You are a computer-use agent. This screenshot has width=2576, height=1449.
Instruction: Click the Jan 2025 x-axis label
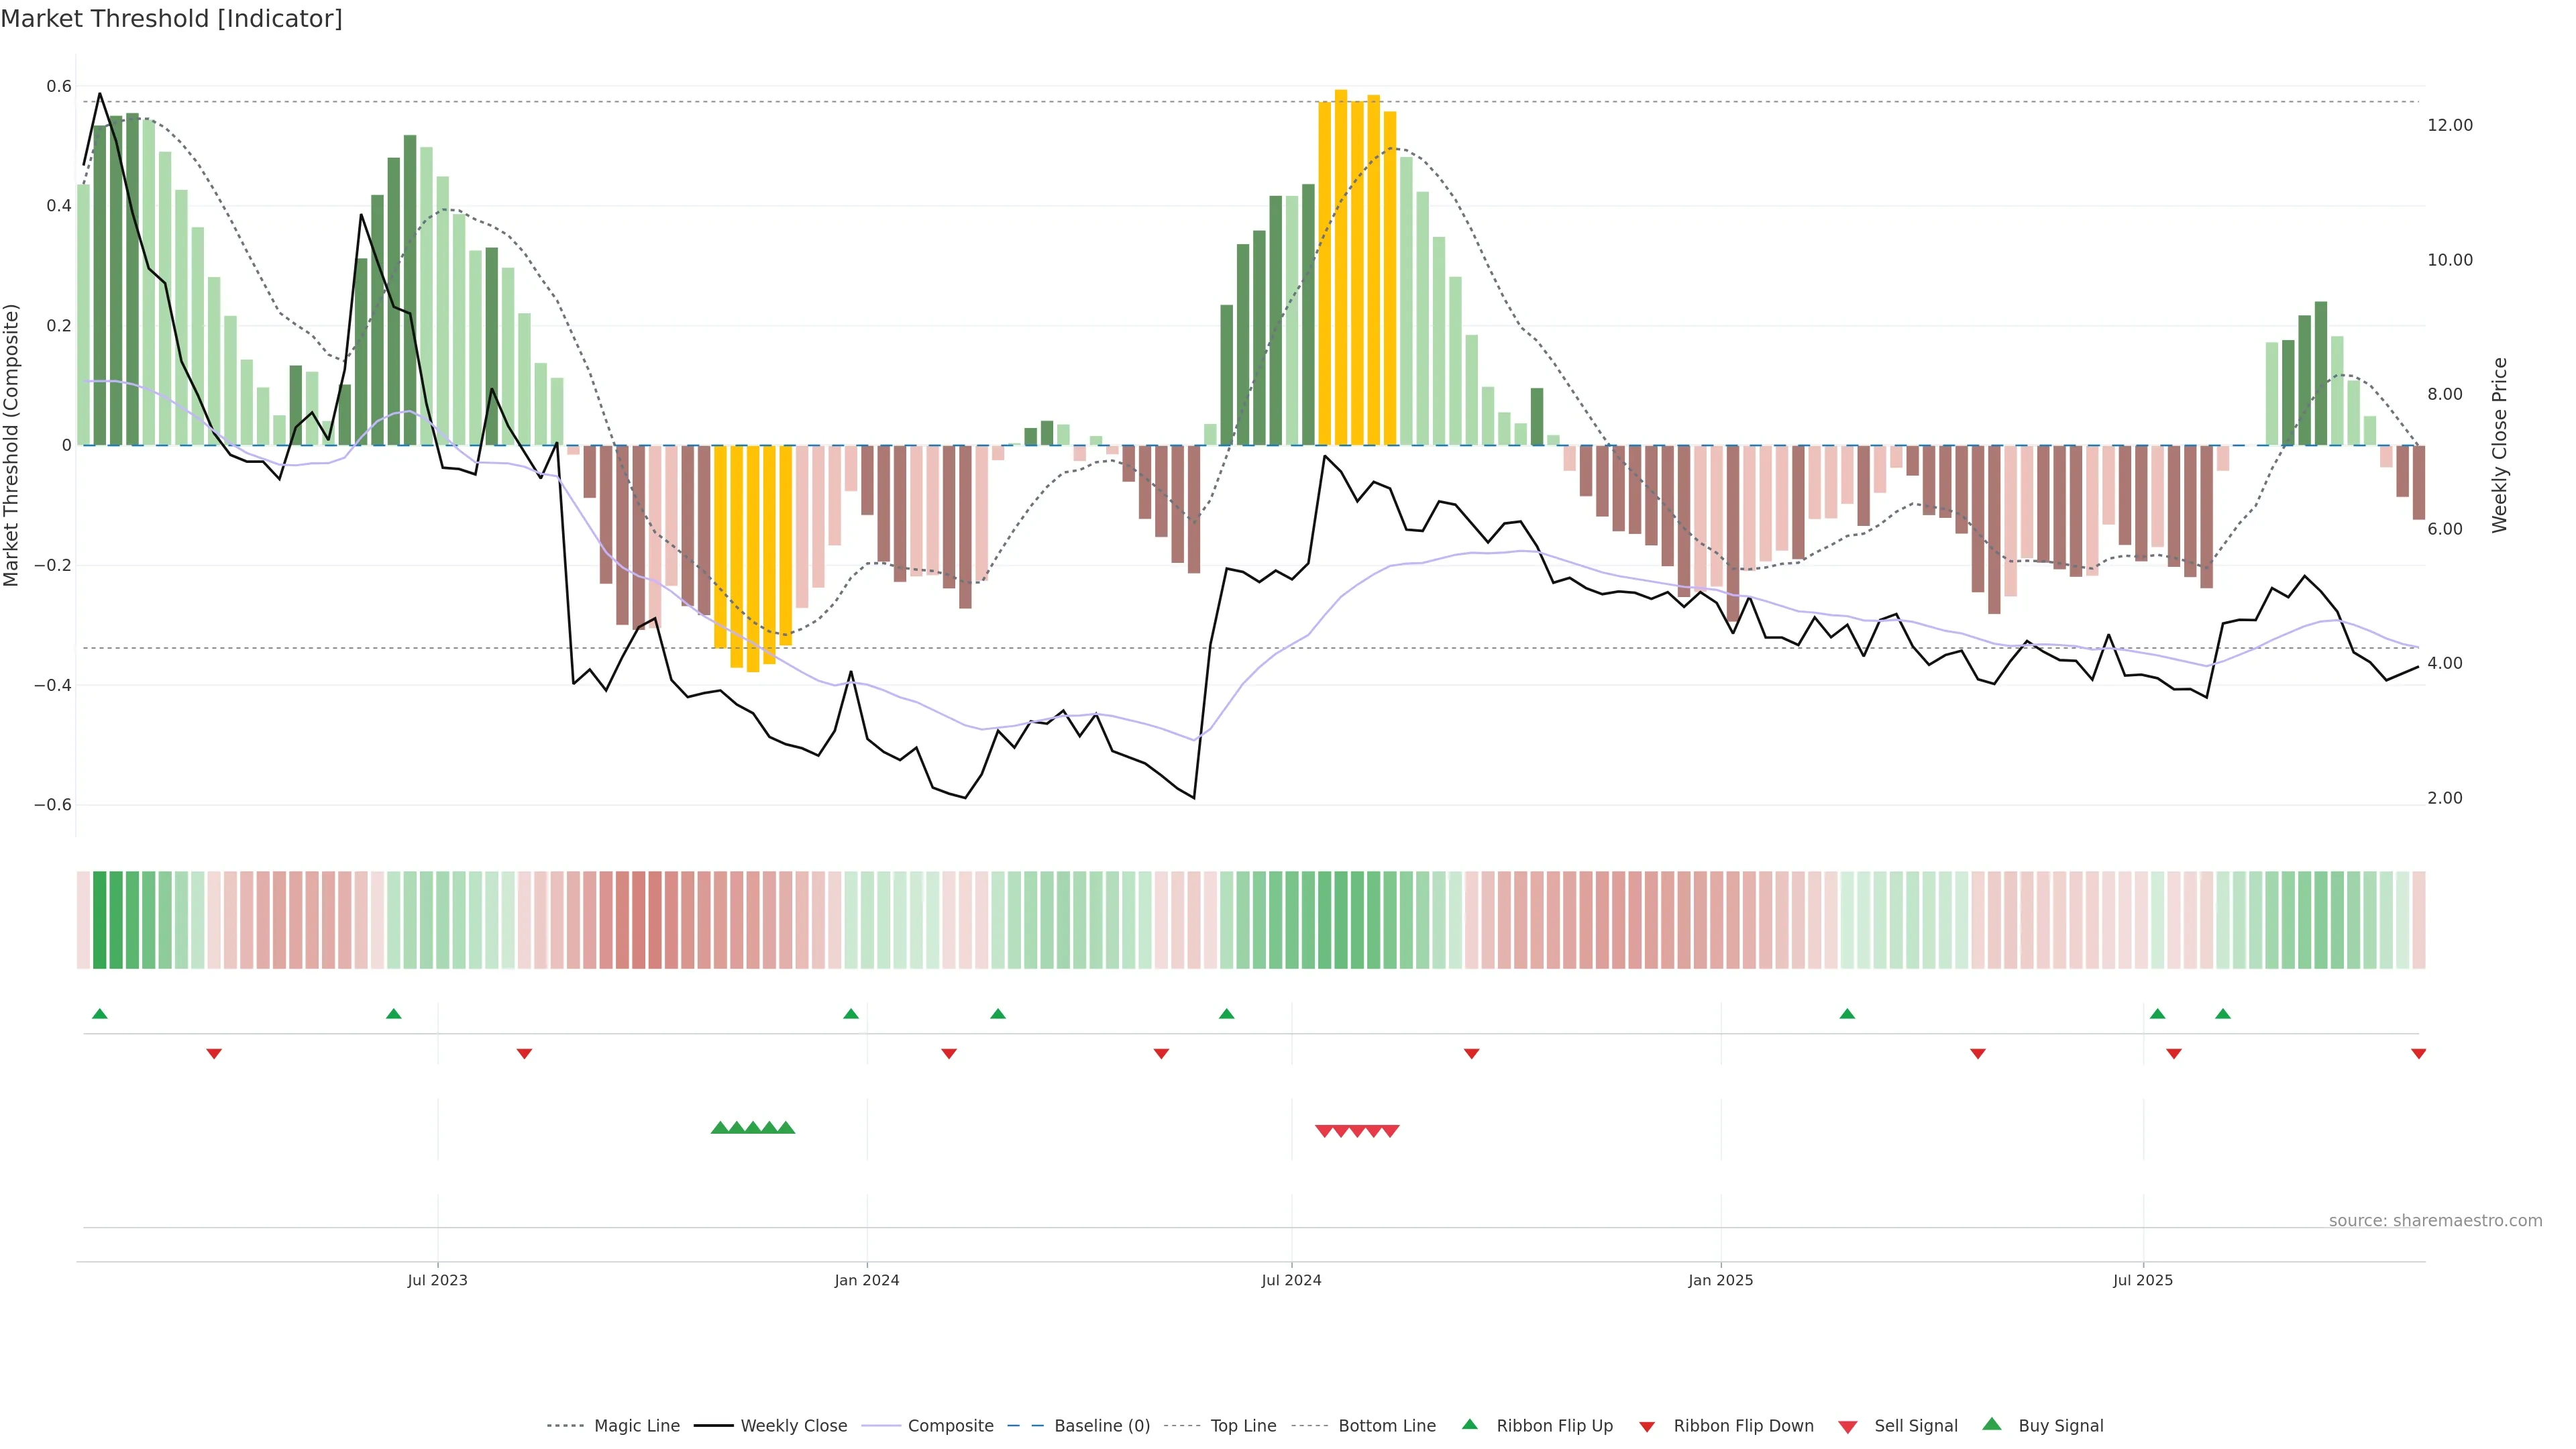pos(1720,1280)
